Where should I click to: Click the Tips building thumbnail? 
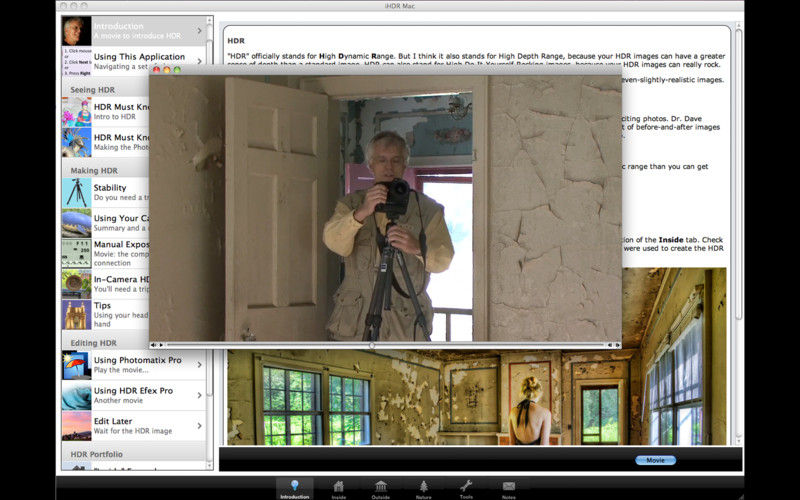point(77,314)
